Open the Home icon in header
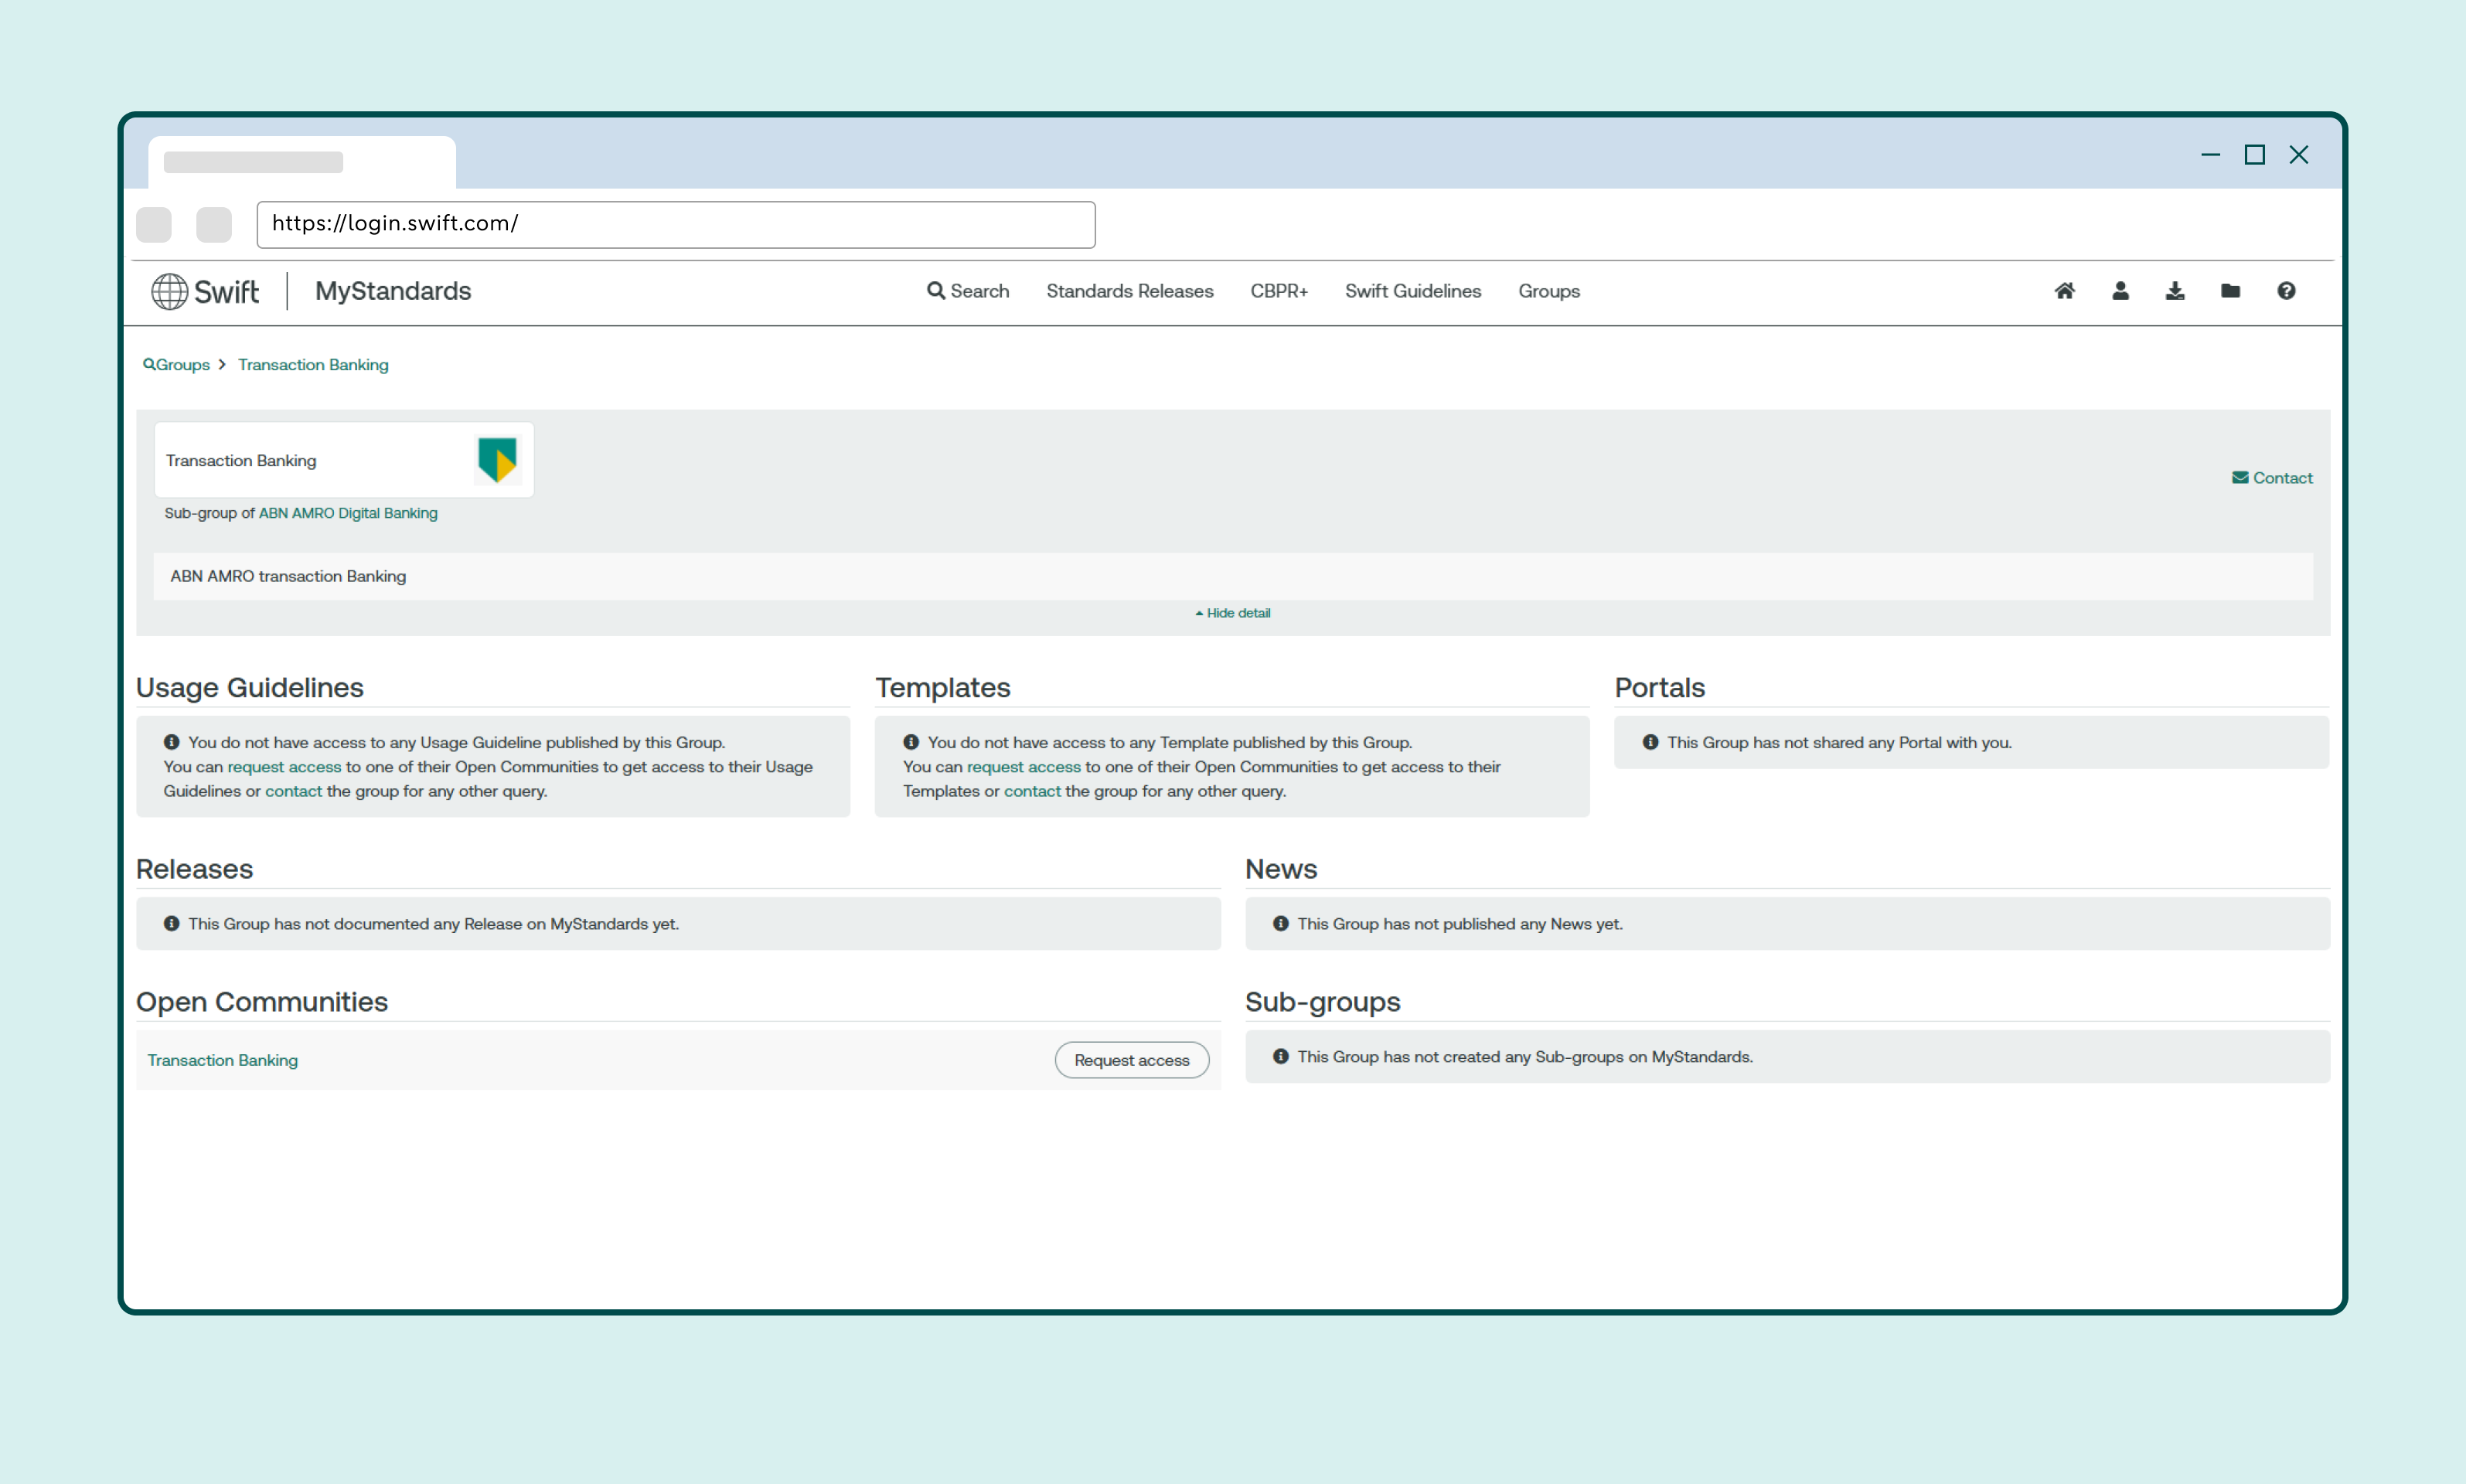2466x1484 pixels. pyautogui.click(x=2064, y=291)
